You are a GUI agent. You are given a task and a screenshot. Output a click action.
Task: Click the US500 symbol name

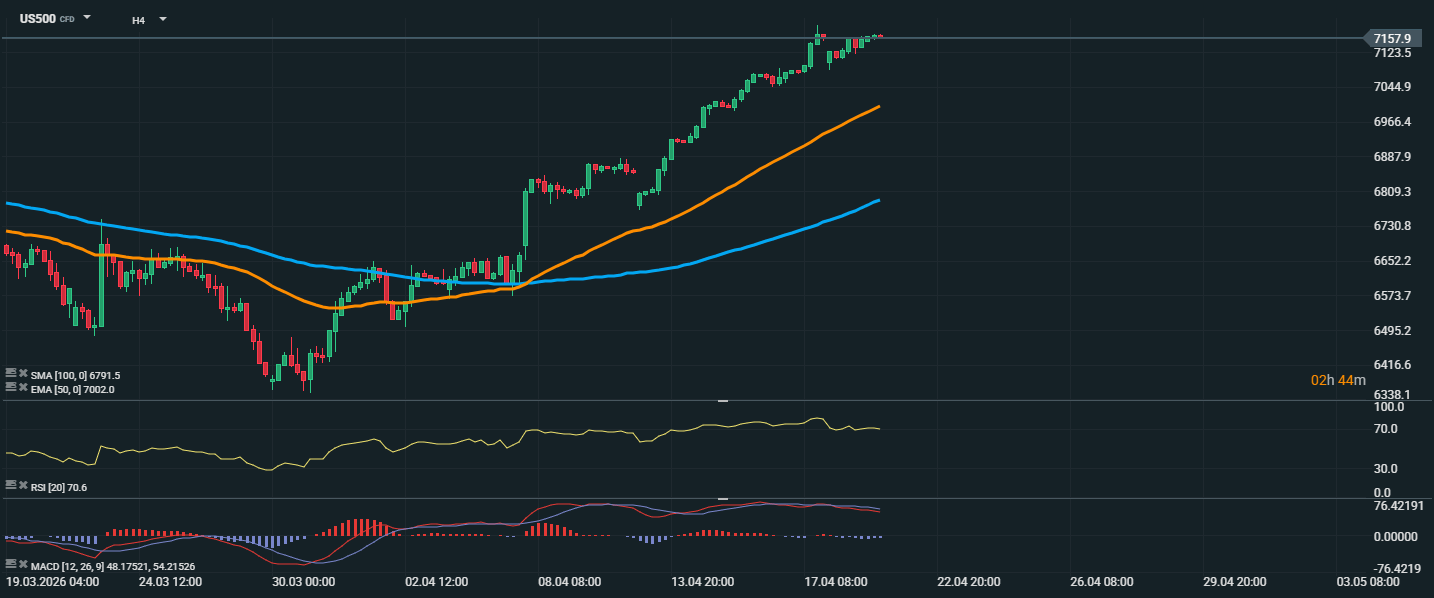pos(38,18)
